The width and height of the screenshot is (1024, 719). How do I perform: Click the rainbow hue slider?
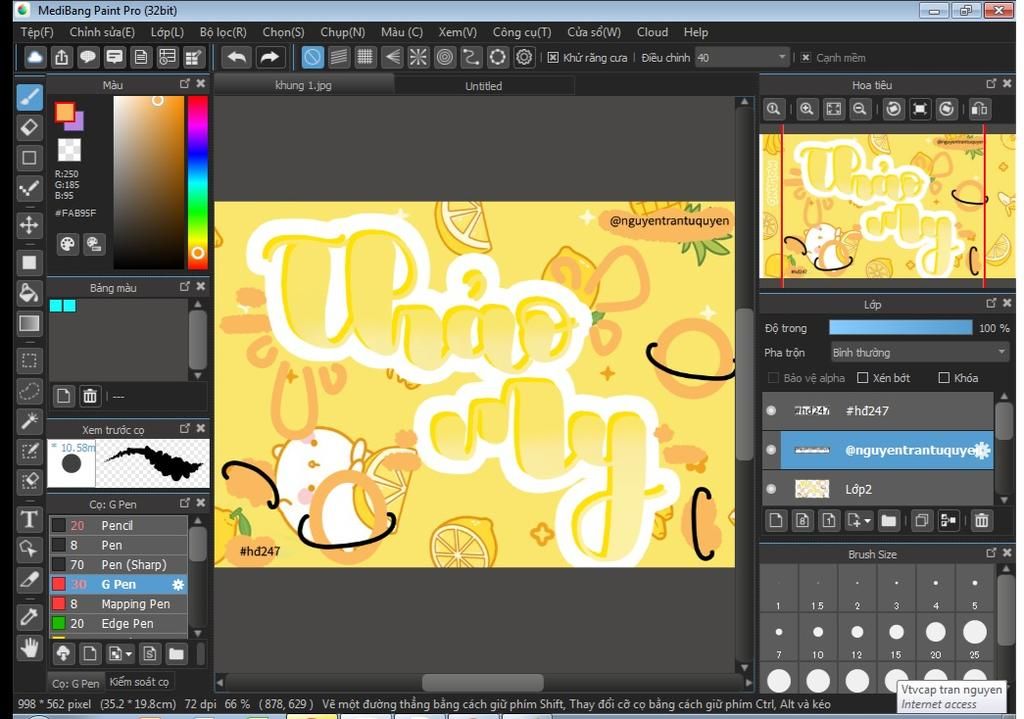197,182
